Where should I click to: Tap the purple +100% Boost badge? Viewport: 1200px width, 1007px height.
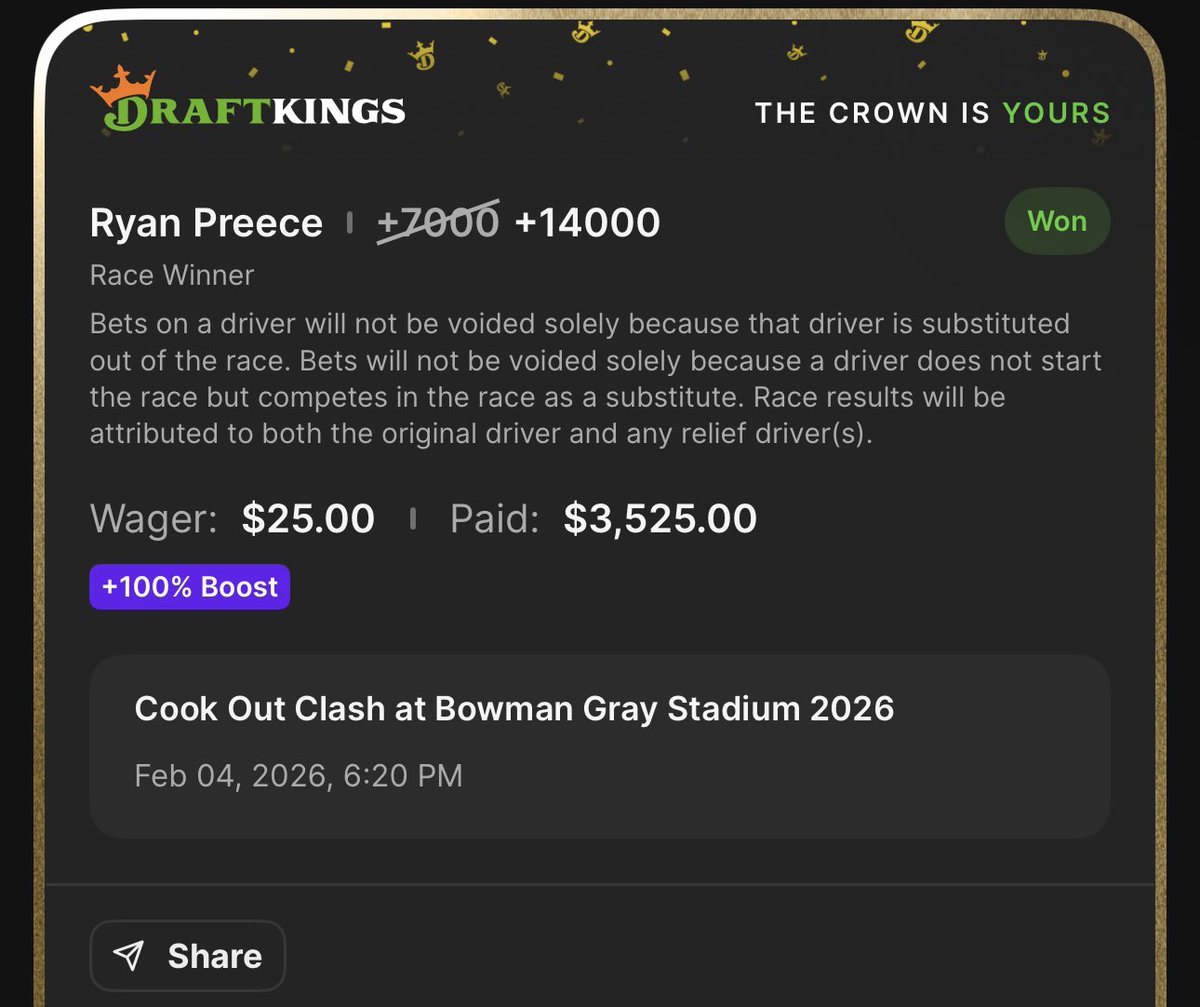click(x=190, y=587)
